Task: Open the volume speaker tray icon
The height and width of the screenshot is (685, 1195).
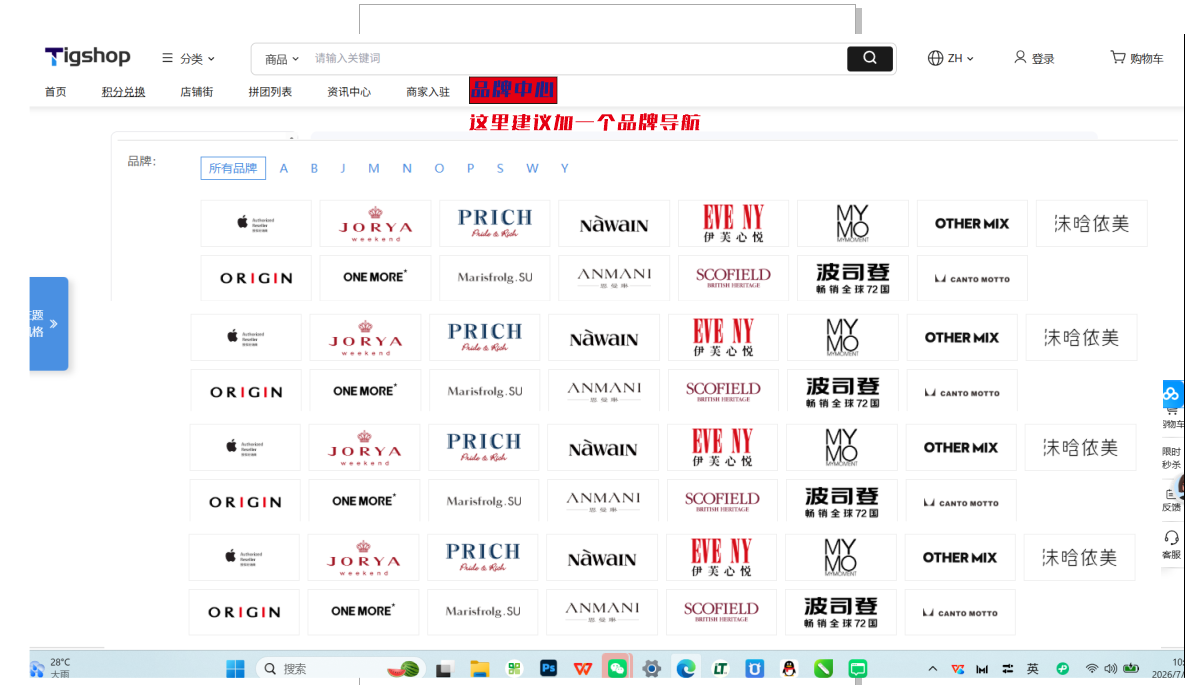Action: (1110, 669)
